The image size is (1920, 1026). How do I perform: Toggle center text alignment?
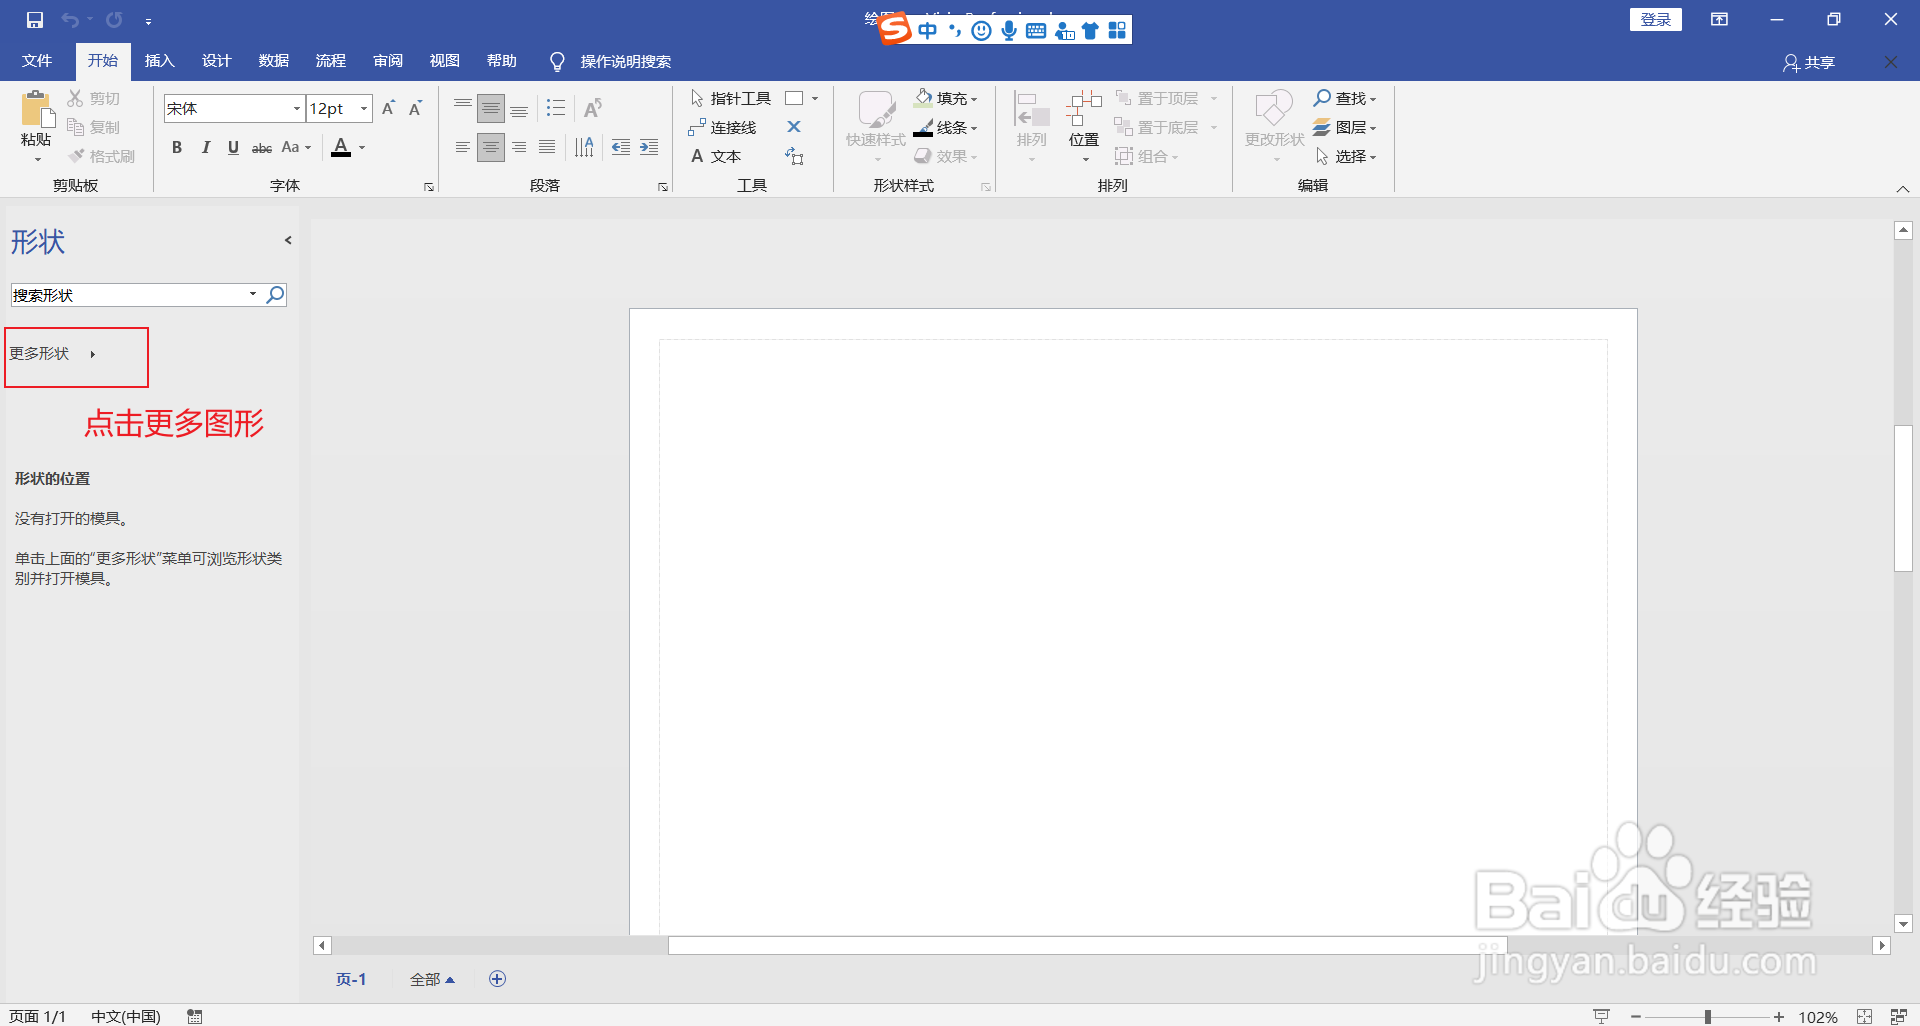(491, 148)
